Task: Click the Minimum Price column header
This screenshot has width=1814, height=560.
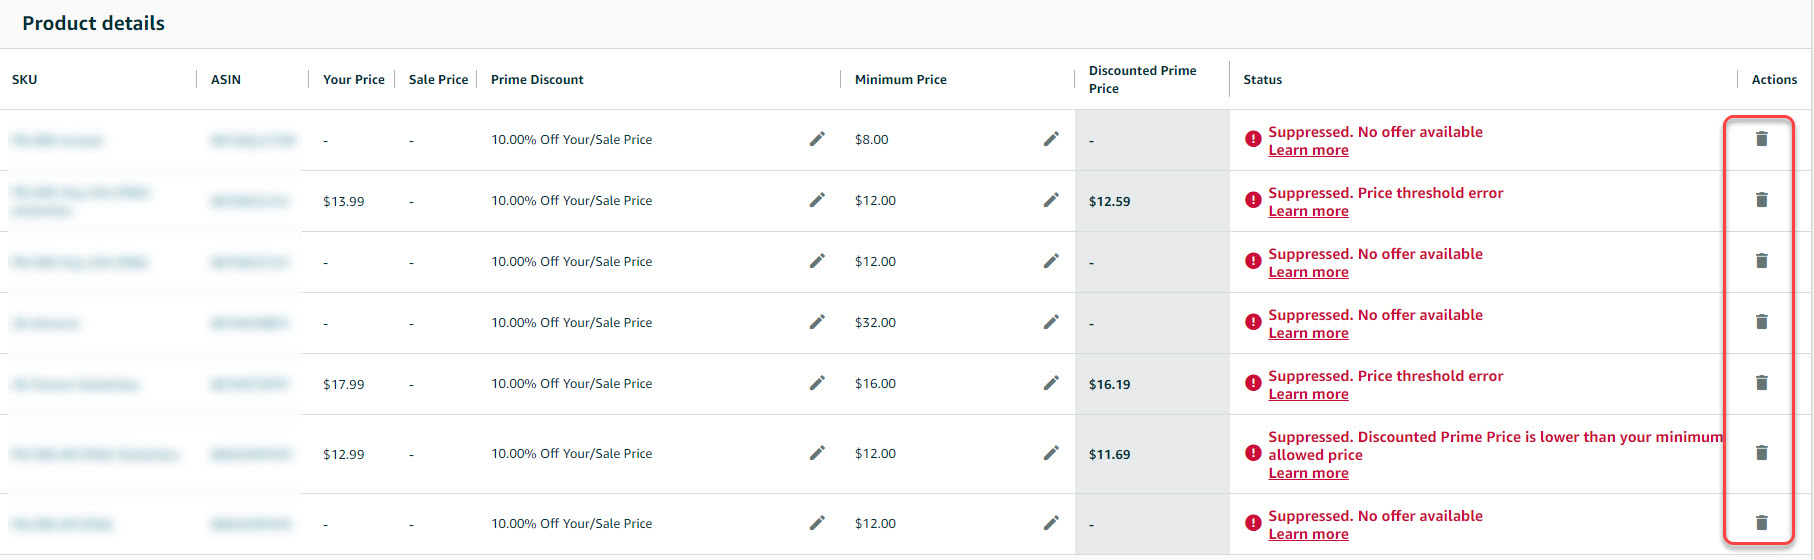Action: tap(900, 80)
